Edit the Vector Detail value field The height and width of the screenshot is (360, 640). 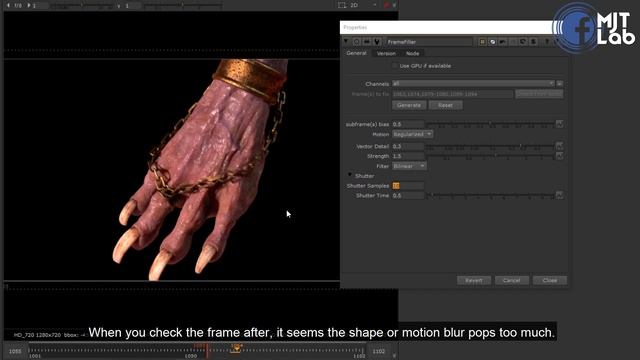(408, 146)
